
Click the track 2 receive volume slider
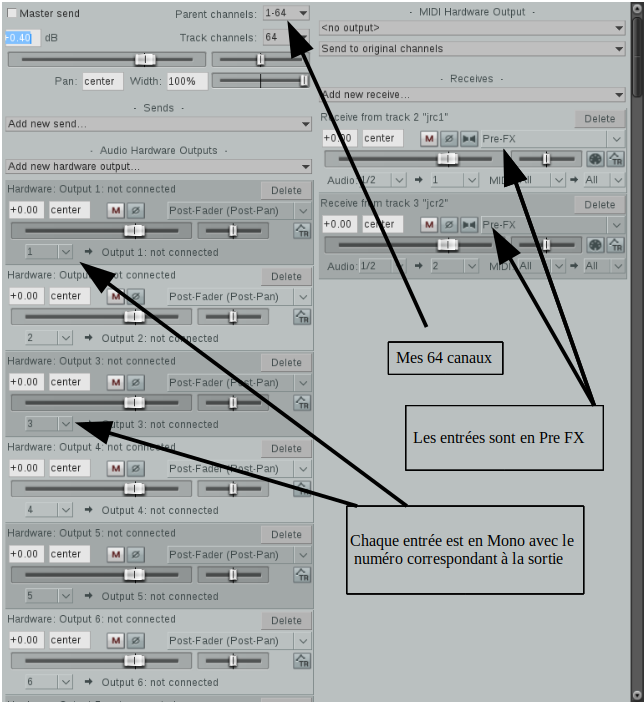click(x=415, y=159)
